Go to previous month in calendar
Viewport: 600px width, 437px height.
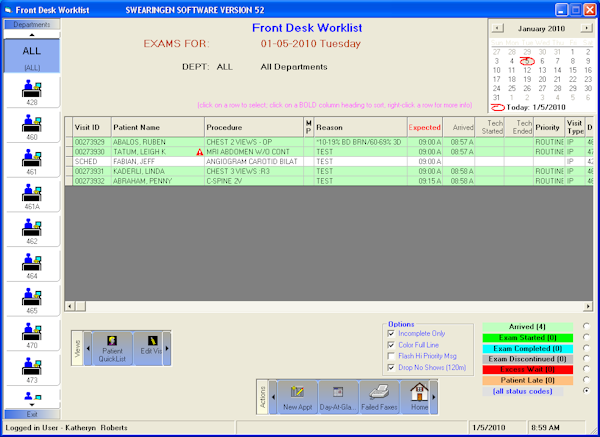tap(497, 28)
